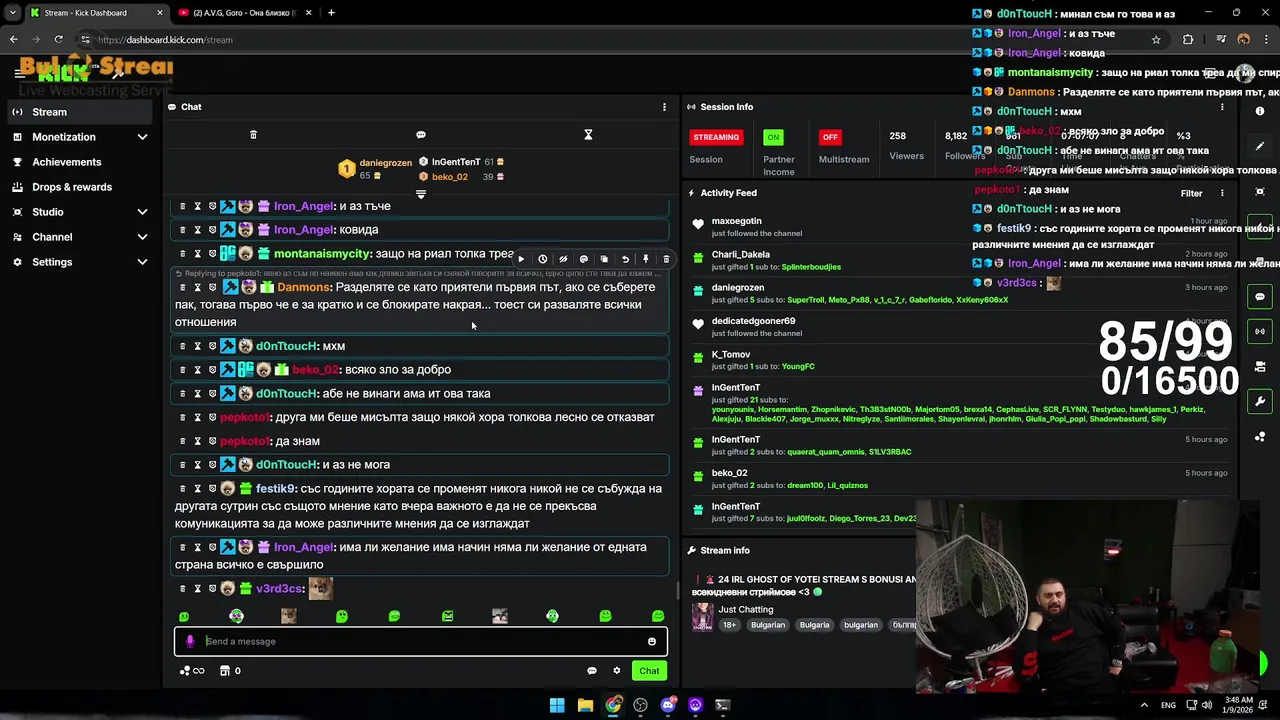The width and height of the screenshot is (1280, 720).
Task: Click shield icon on v3rd3cs message row
Action: point(212,589)
